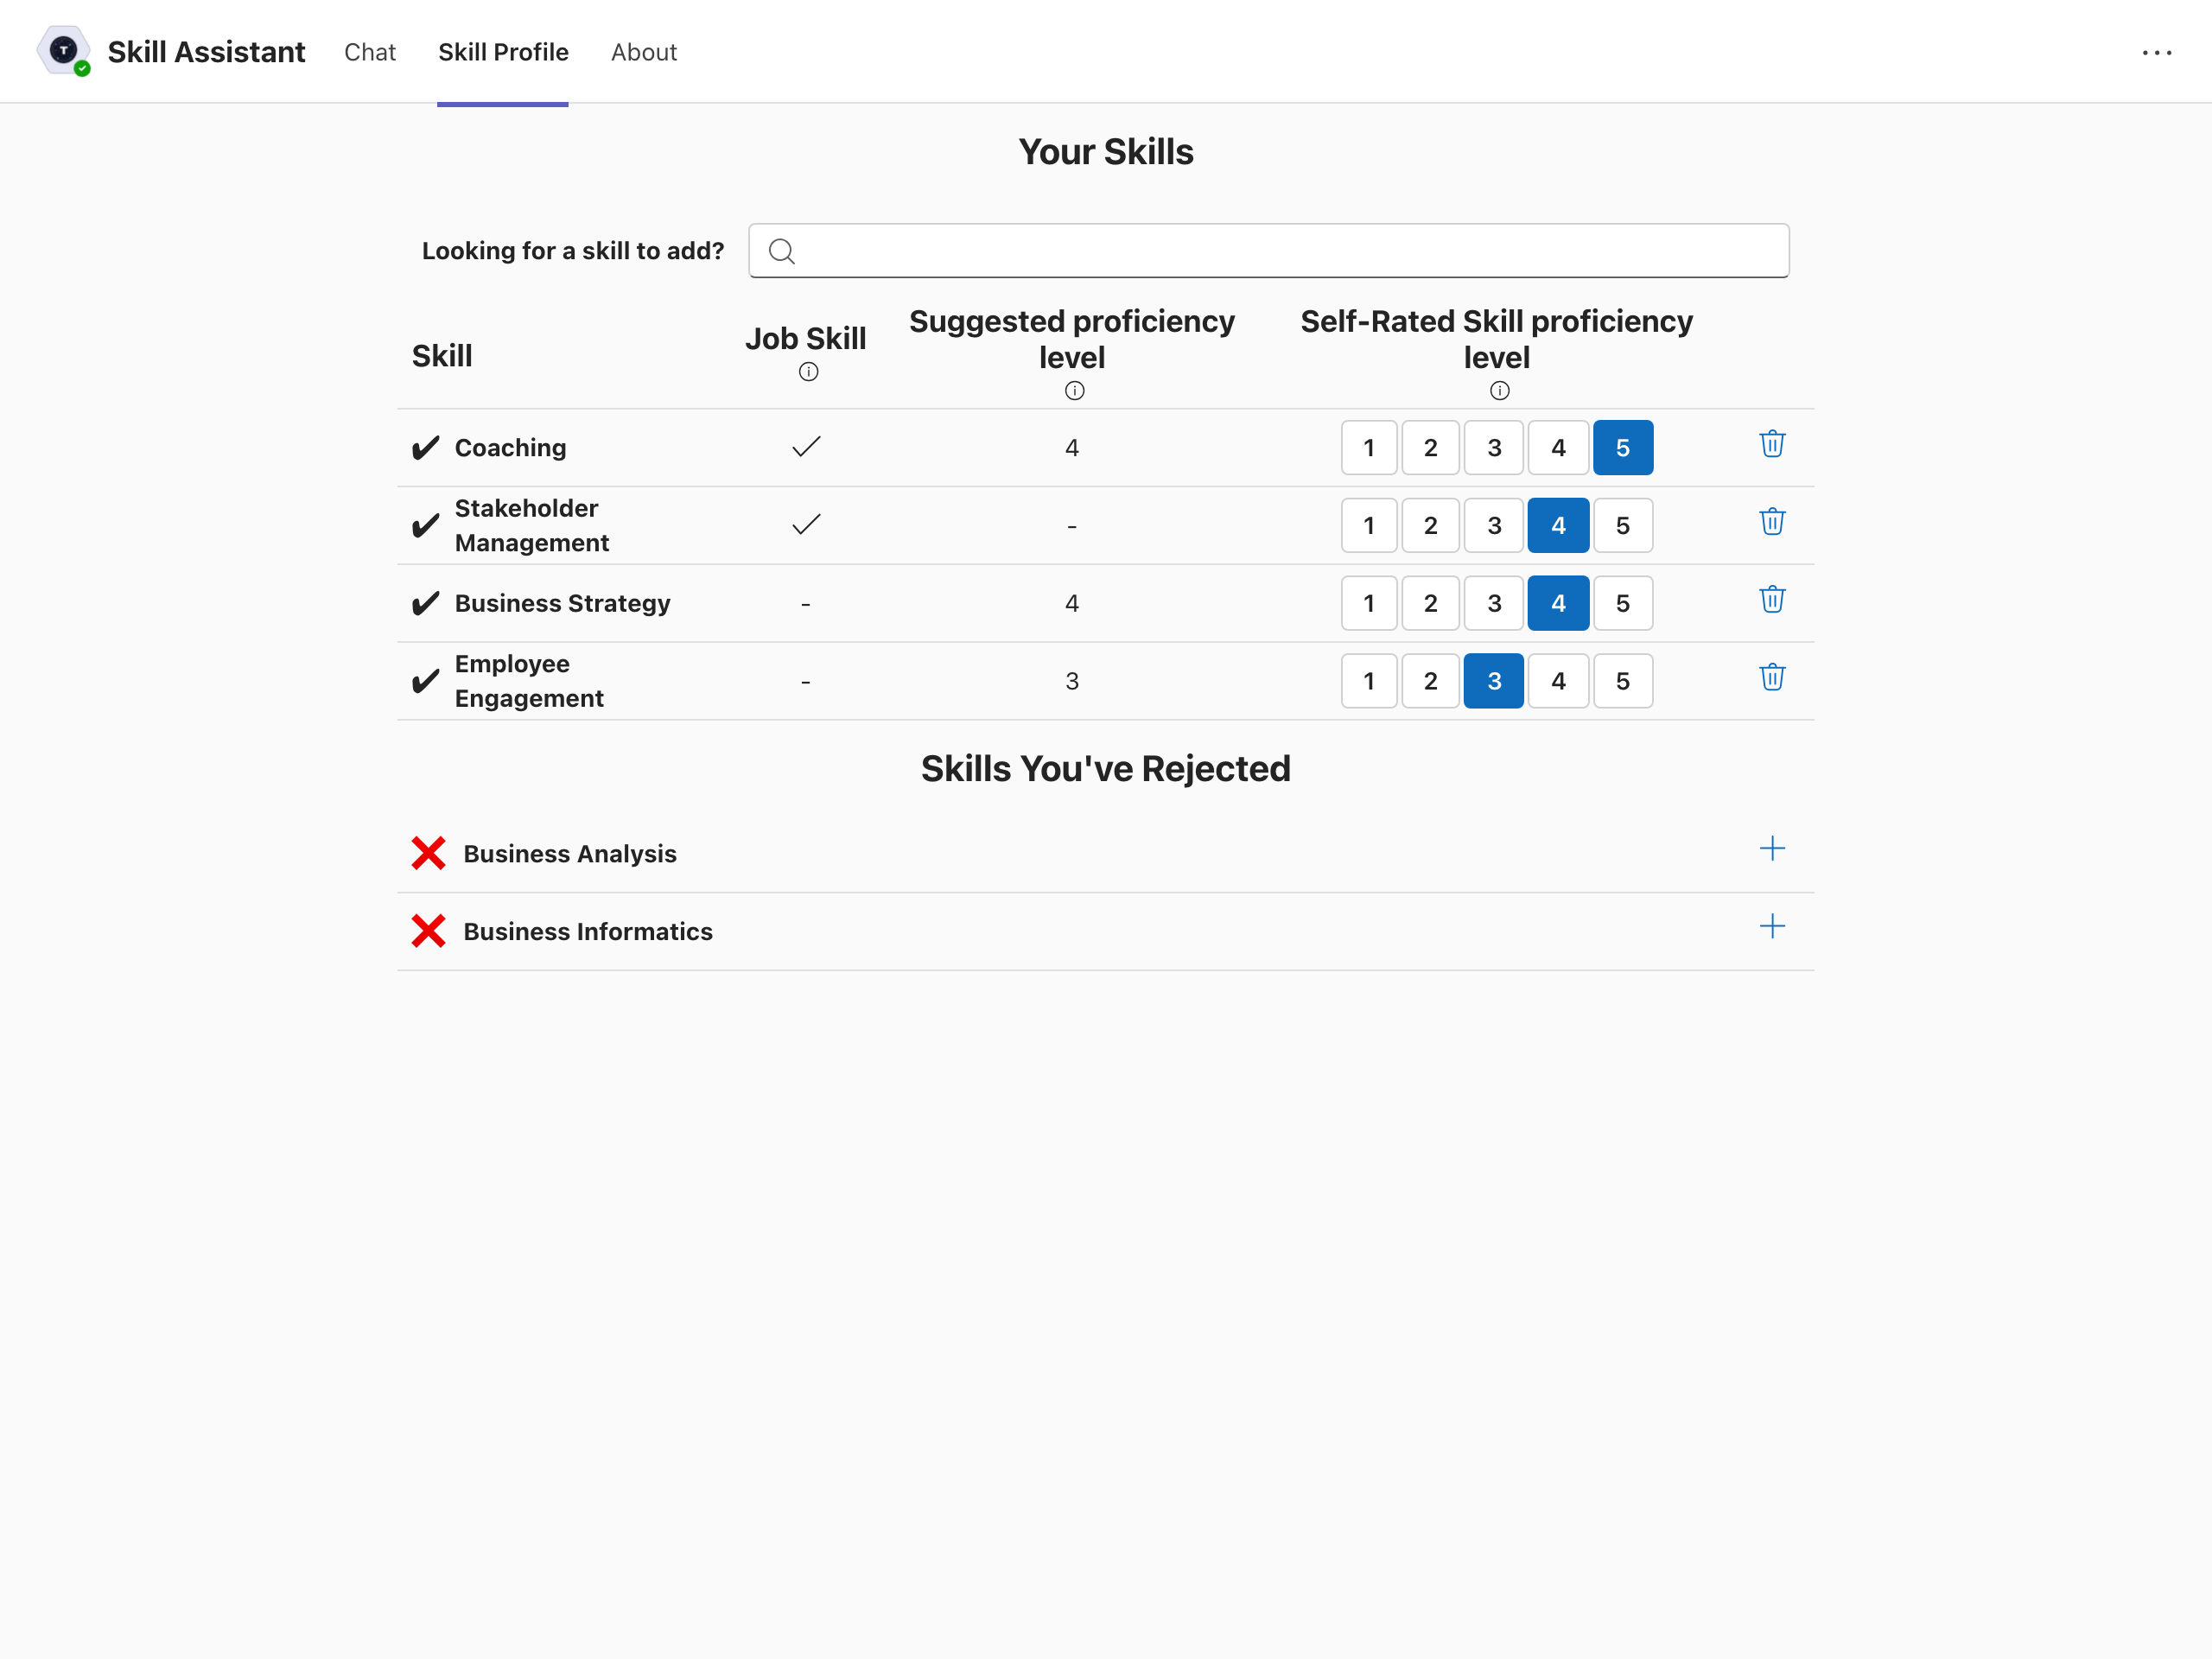This screenshot has width=2212, height=1659.
Task: Click the Business Informatics rejected skill name
Action: coord(588,931)
